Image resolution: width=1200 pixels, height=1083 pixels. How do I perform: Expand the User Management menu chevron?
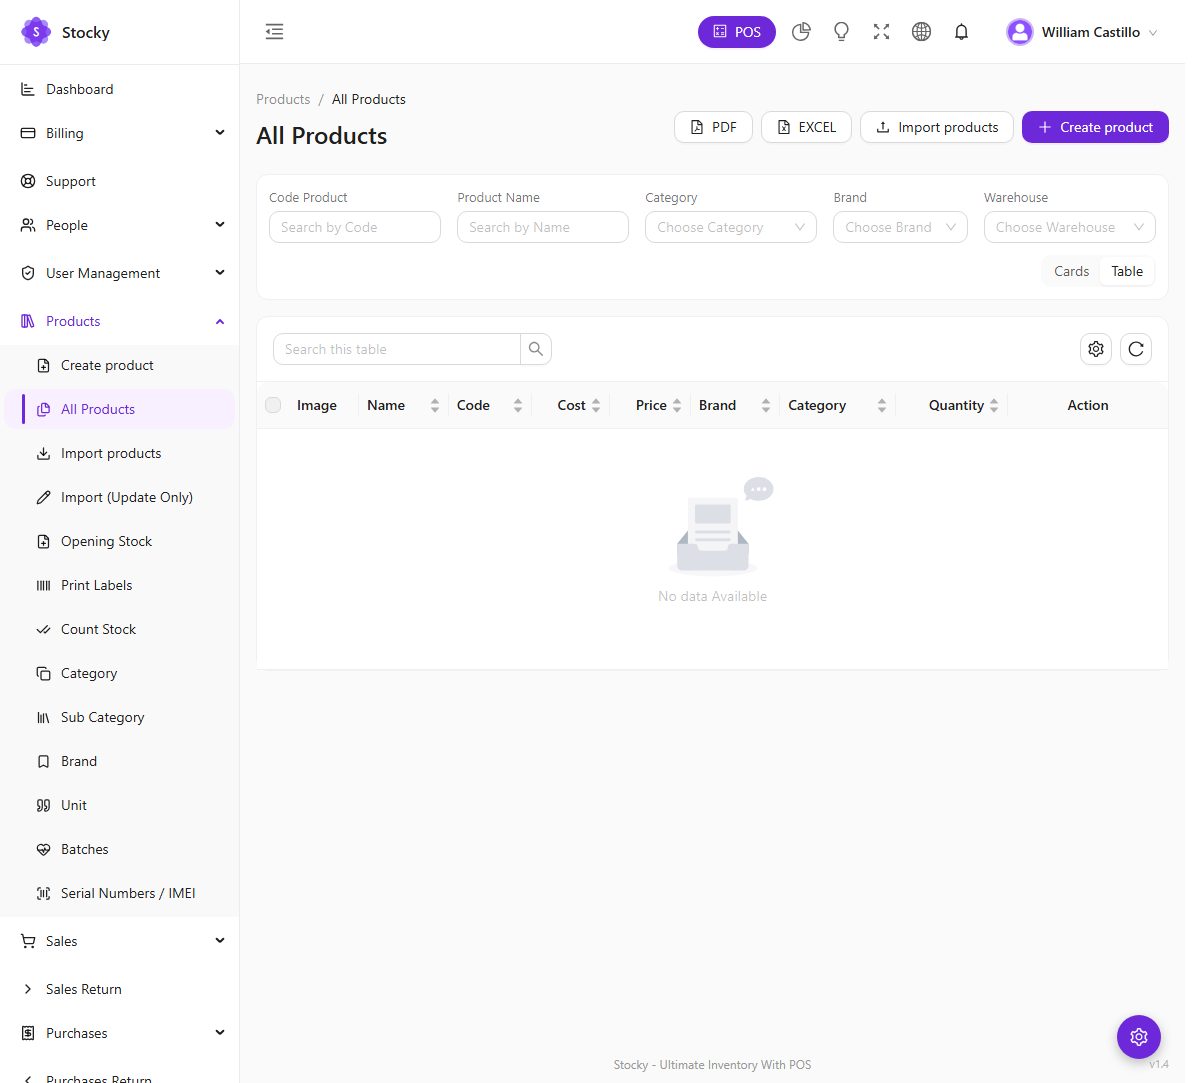point(220,272)
